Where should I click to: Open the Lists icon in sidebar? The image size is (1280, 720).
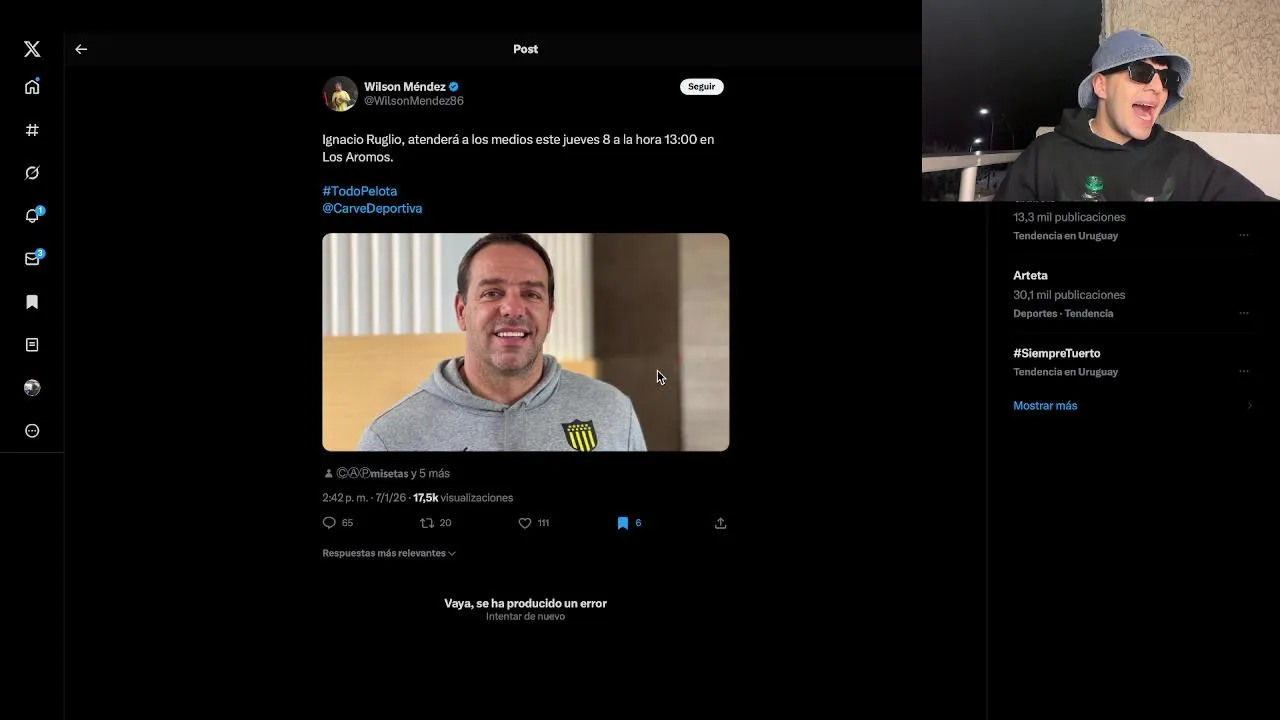pos(32,345)
